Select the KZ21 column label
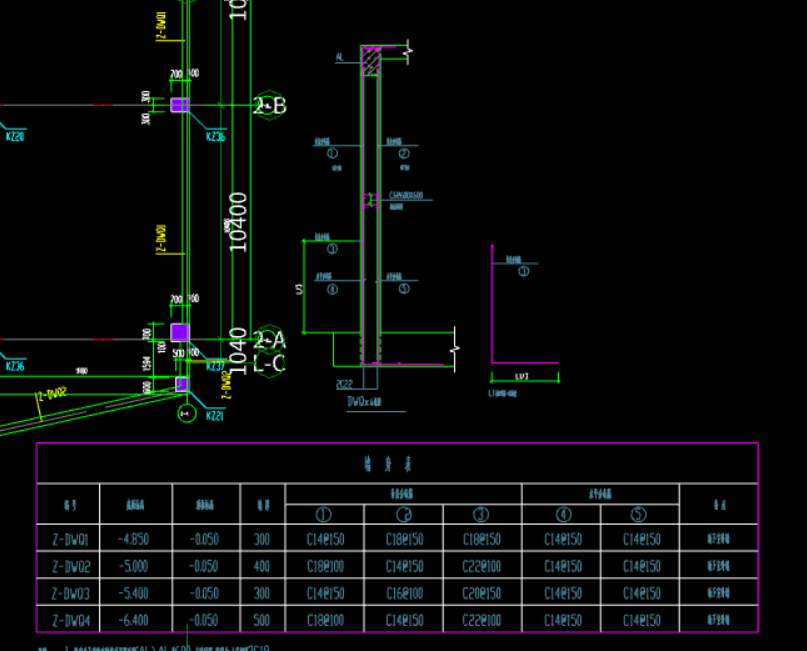807x651 pixels. (x=215, y=416)
